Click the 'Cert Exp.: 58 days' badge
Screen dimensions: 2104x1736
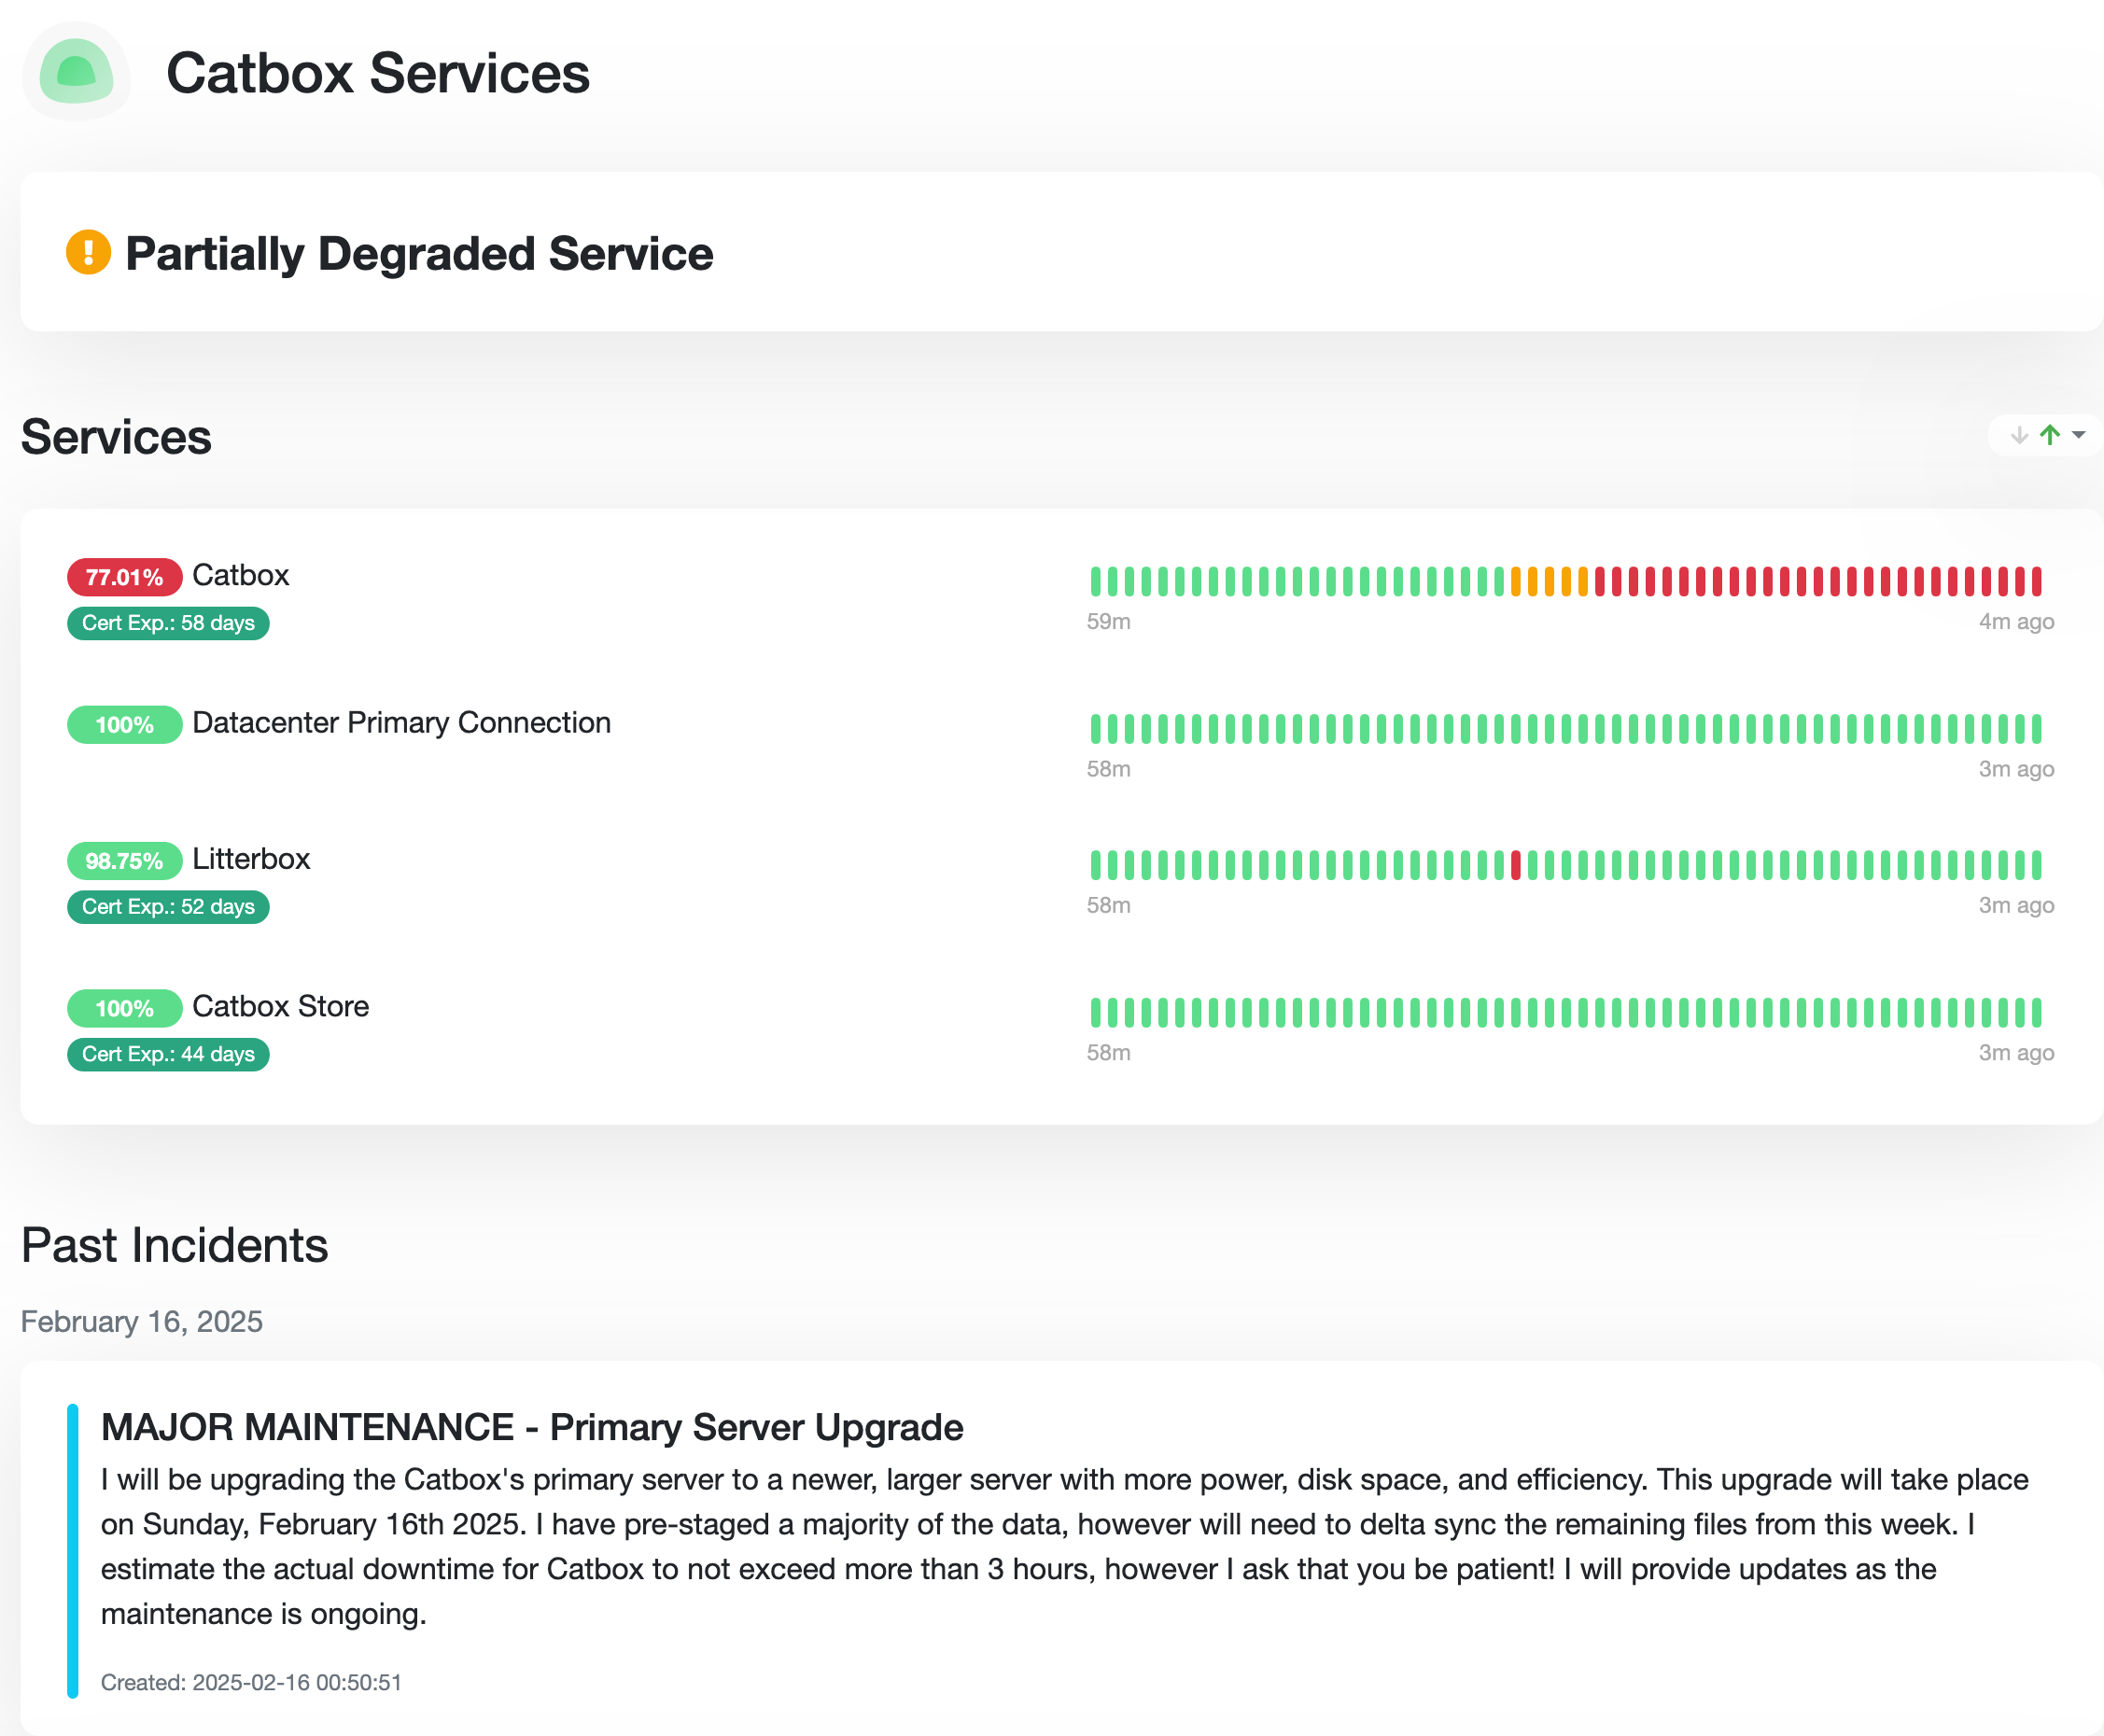tap(168, 623)
